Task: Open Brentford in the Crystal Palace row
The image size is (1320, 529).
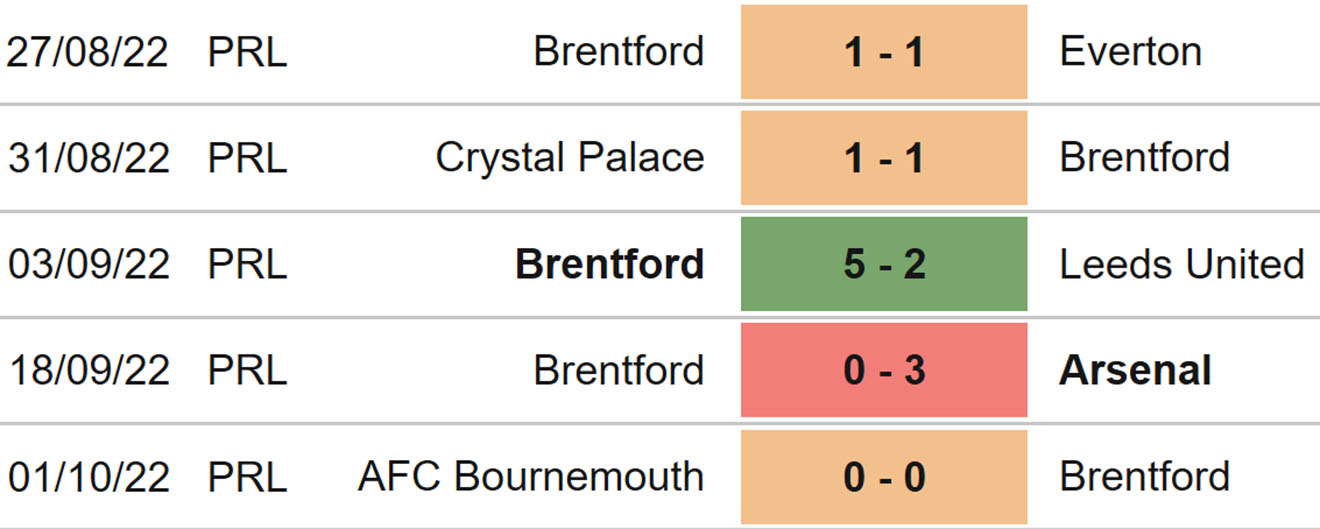Action: tap(1145, 158)
